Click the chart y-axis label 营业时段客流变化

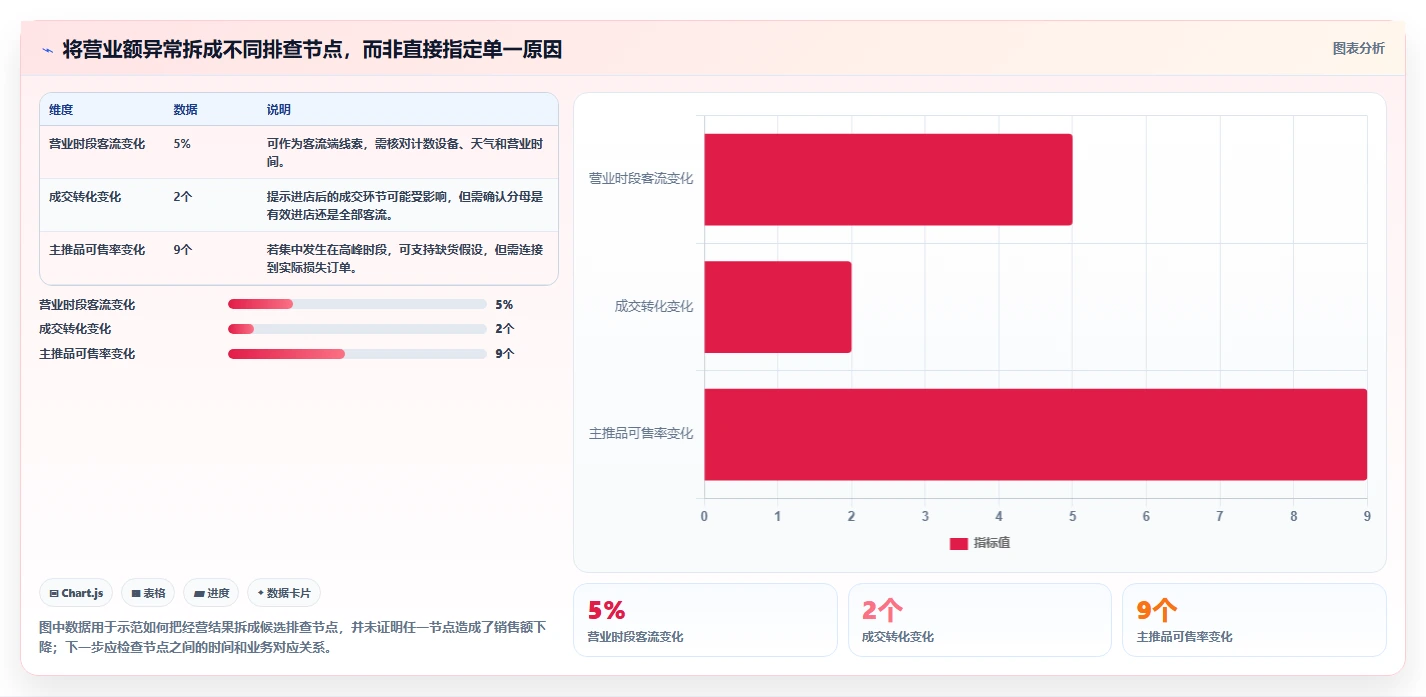(641, 179)
